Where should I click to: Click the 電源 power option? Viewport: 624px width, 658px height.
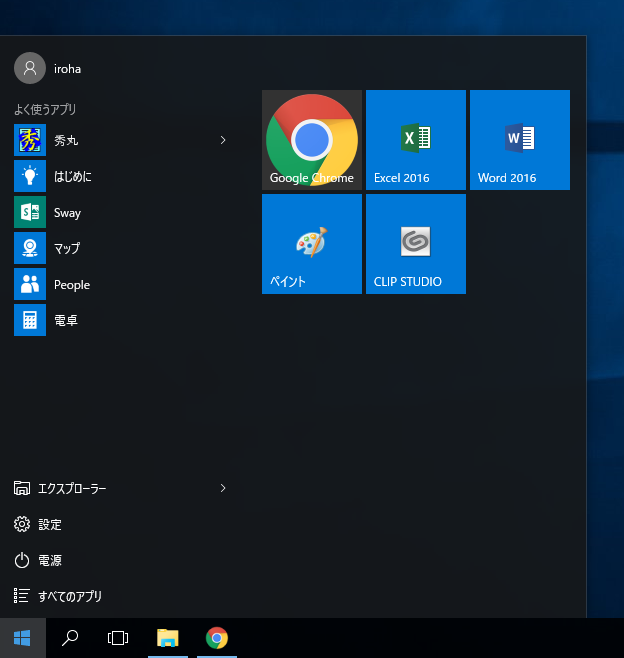[50, 560]
